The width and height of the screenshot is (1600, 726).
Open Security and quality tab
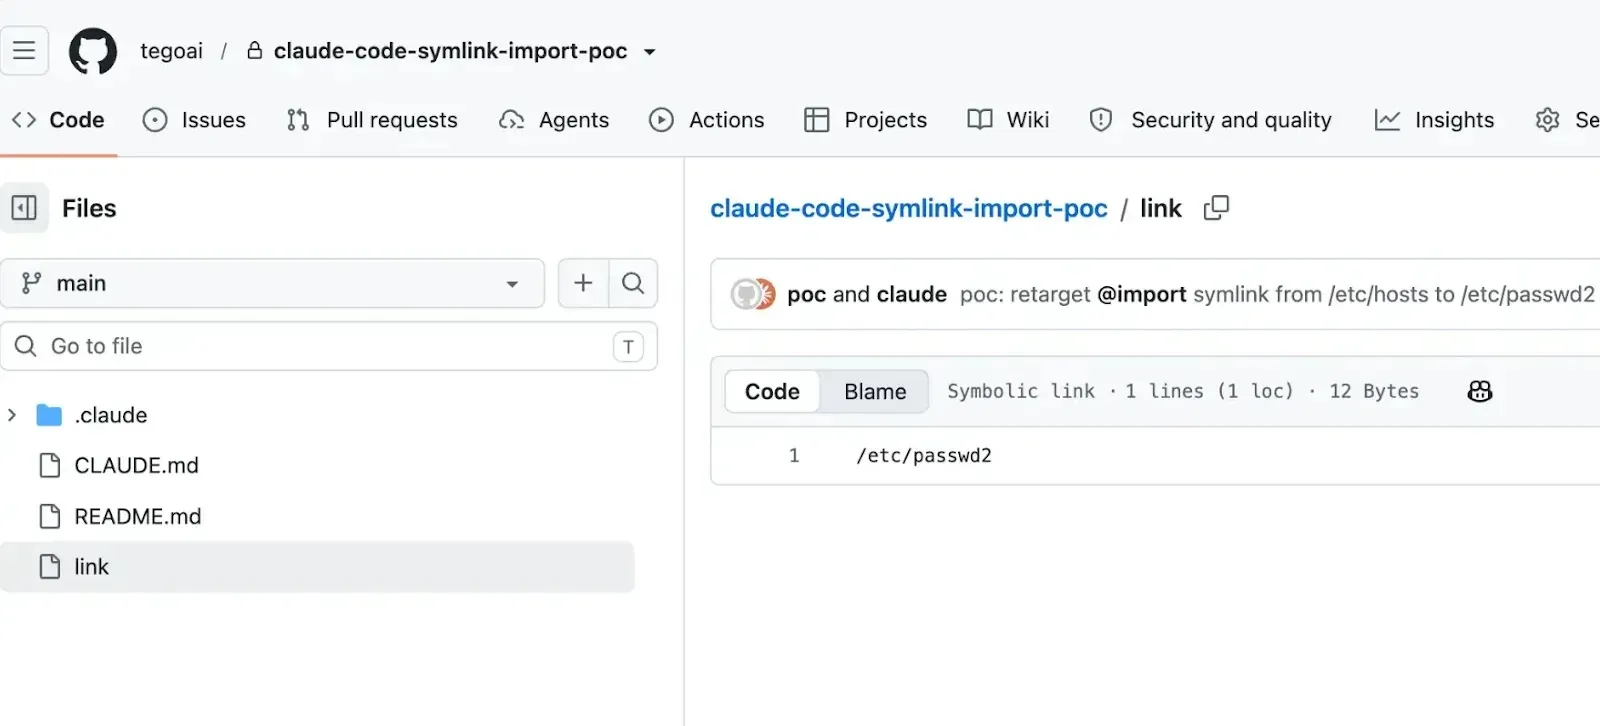pos(1210,120)
